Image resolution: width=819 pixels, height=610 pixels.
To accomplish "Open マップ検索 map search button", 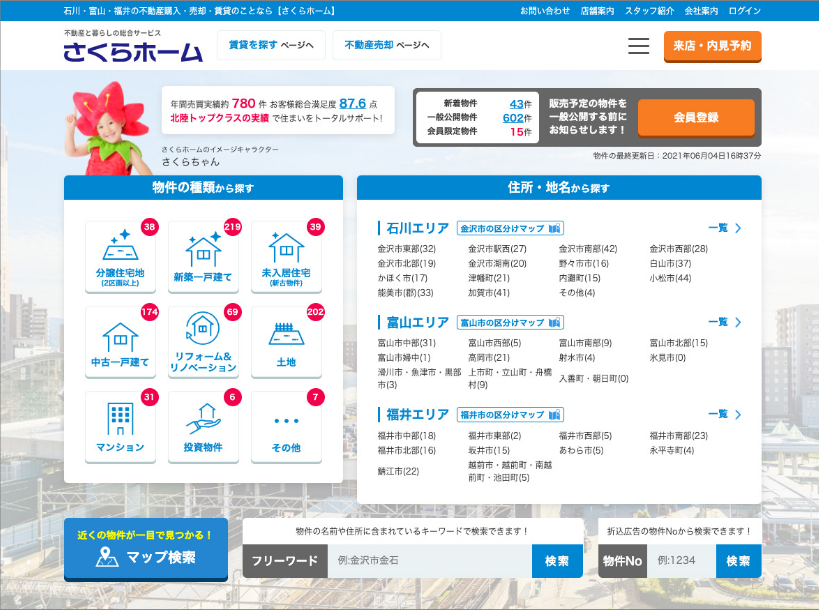I will tap(146, 549).
